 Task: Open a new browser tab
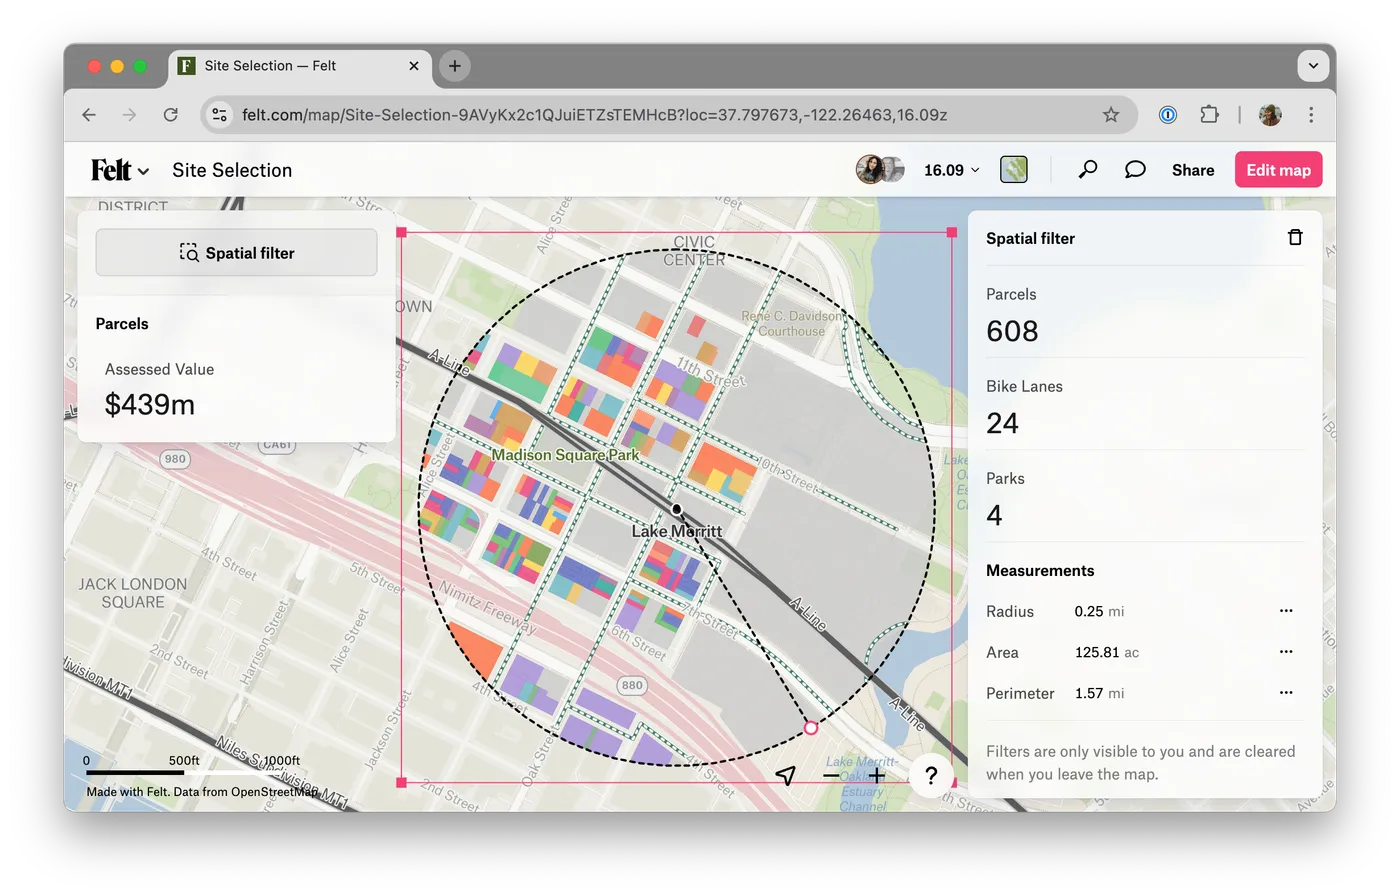click(x=455, y=66)
